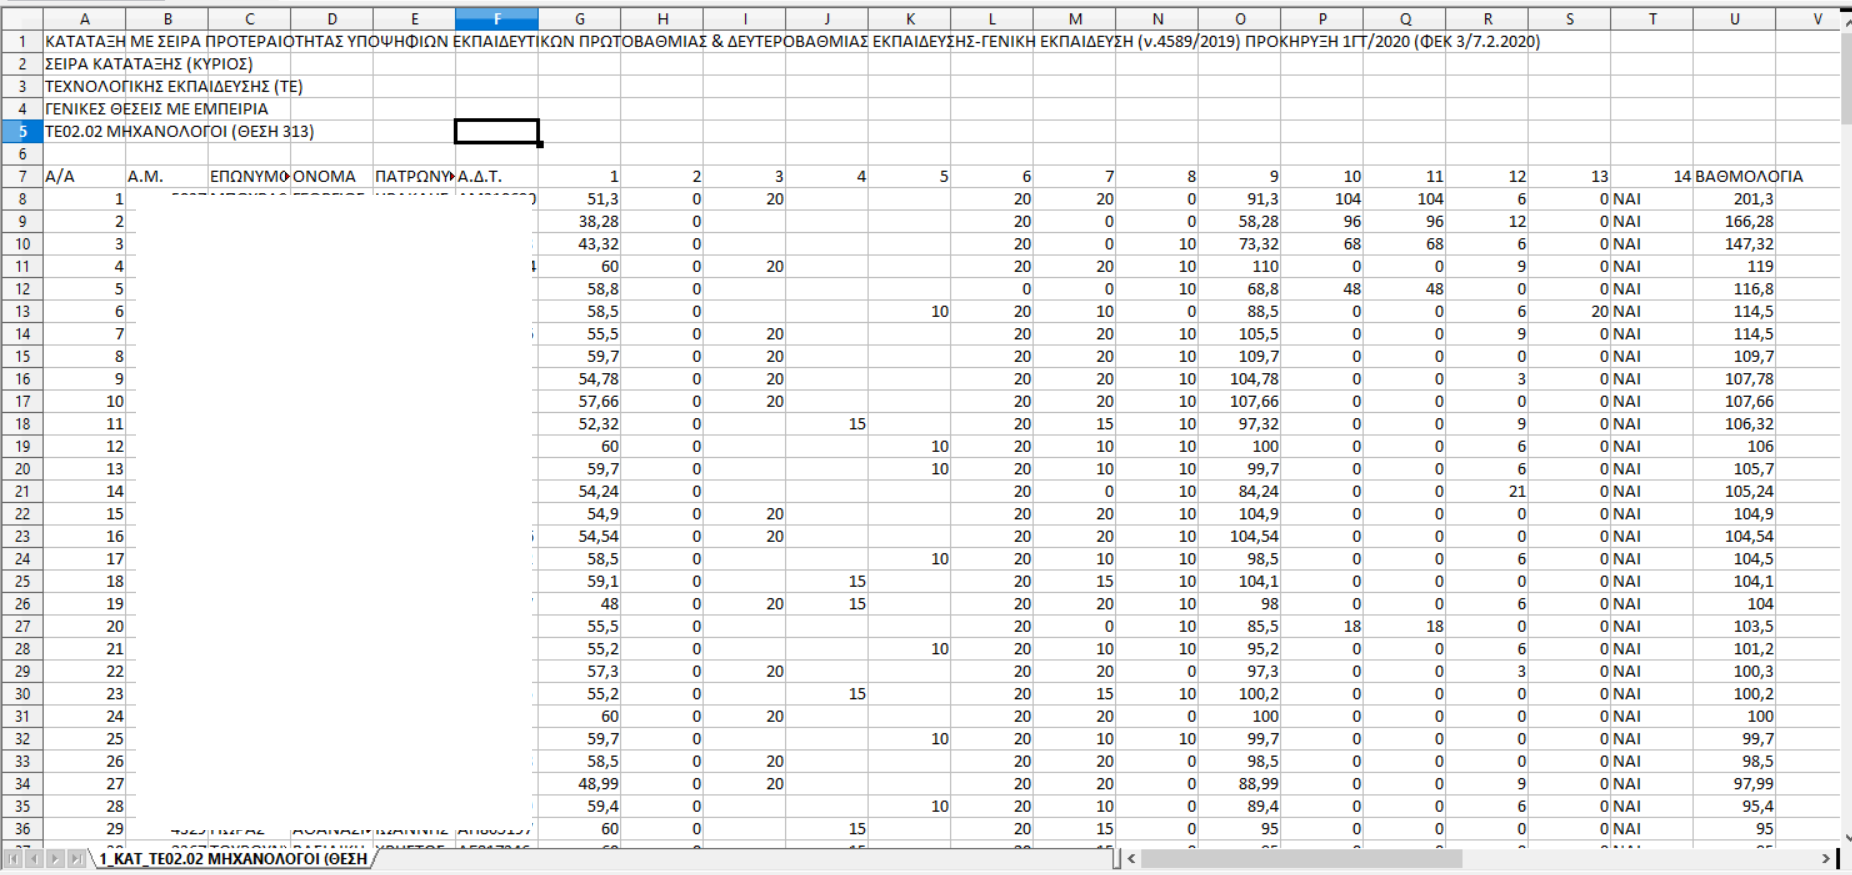Select column U header

tap(1734, 19)
